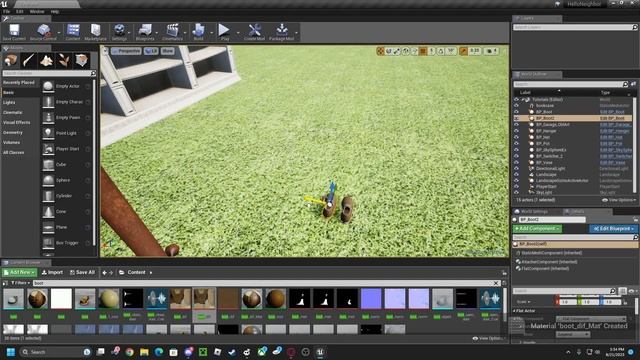Select the Foliage mode icon
Screen dimensions: 640x360
click(64, 60)
